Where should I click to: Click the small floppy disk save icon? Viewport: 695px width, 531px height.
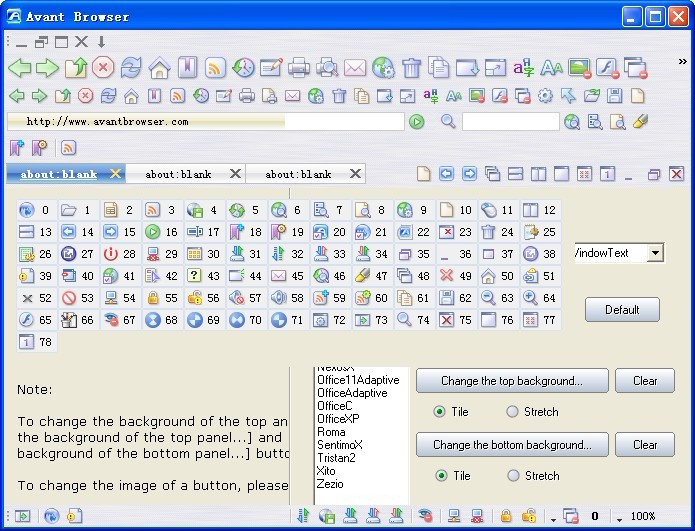click(x=614, y=95)
